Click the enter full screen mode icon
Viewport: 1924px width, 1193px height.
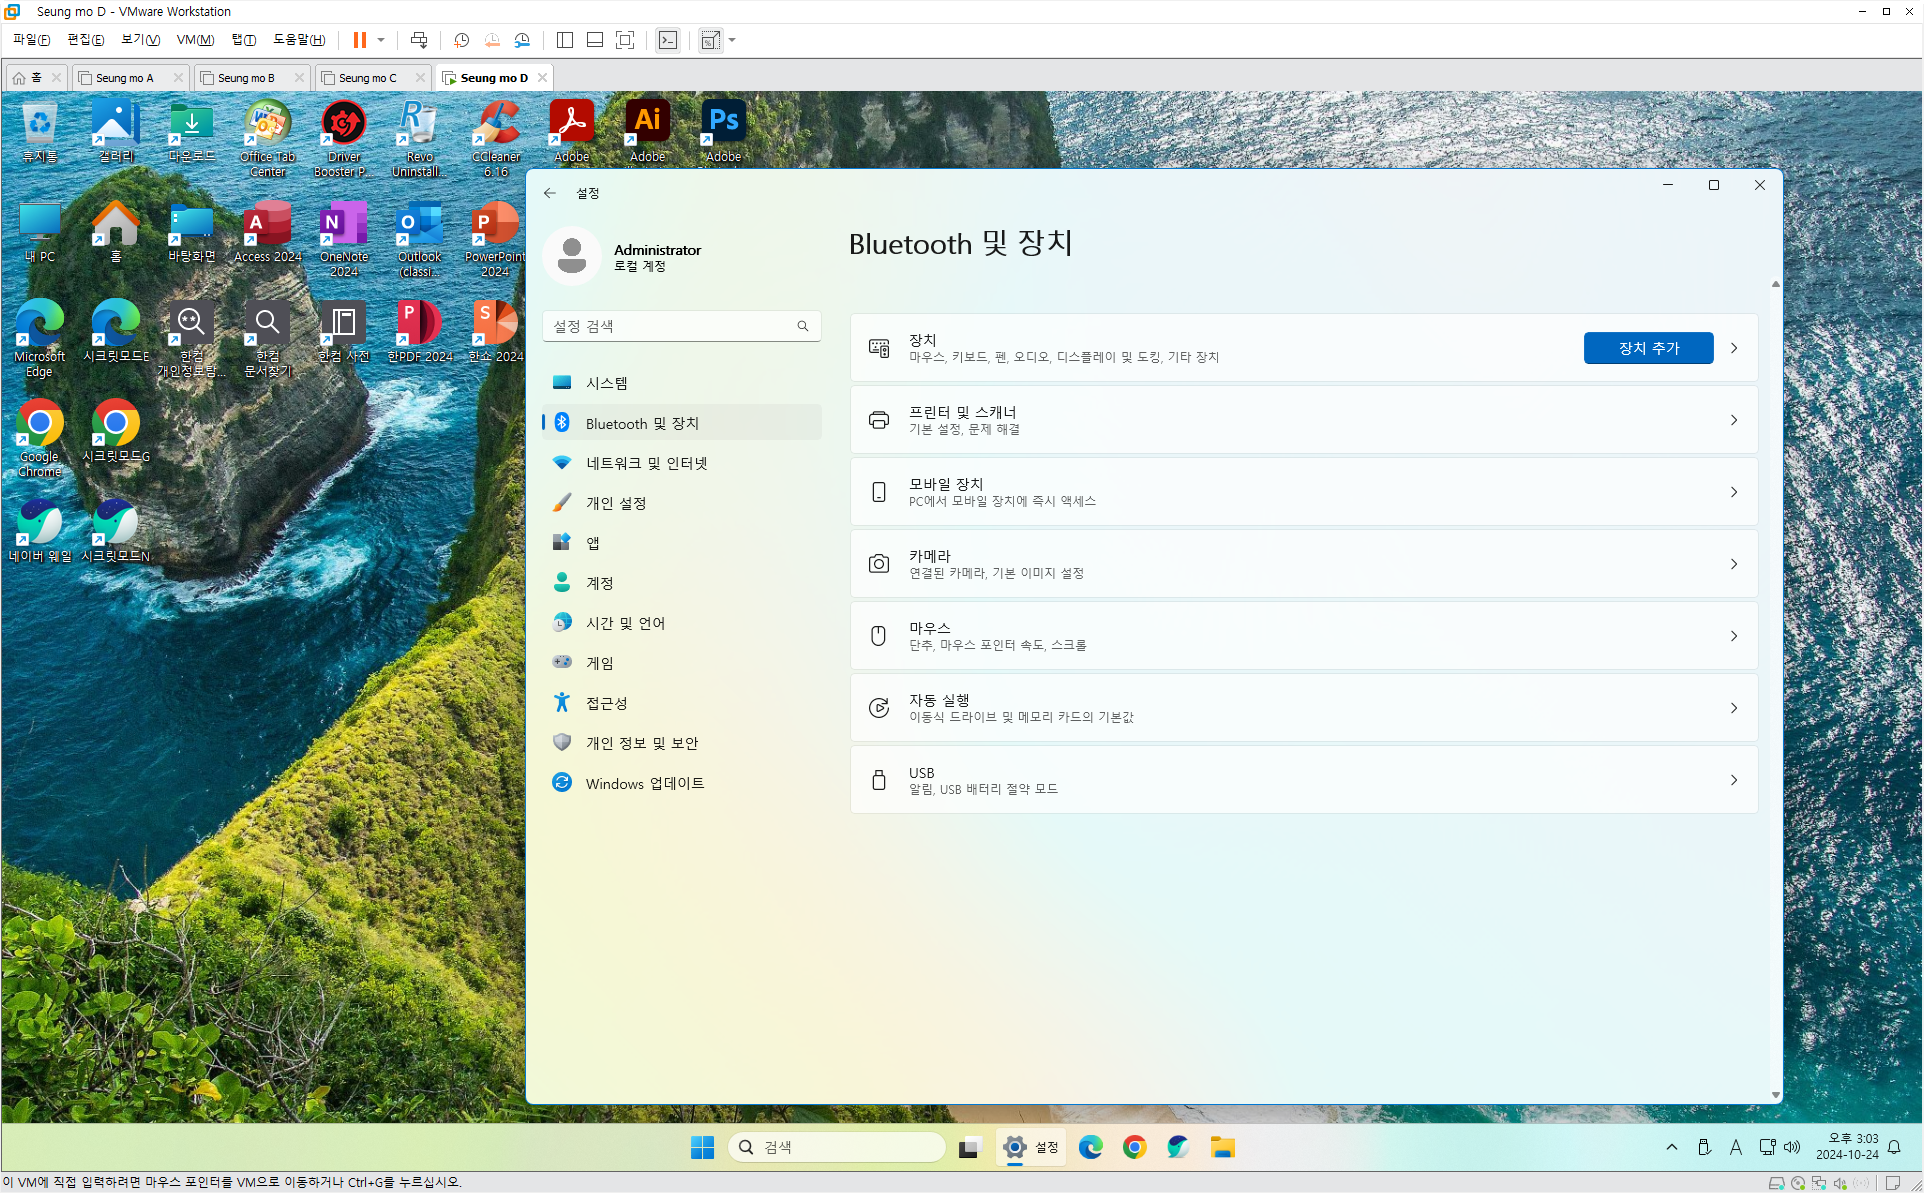click(625, 40)
